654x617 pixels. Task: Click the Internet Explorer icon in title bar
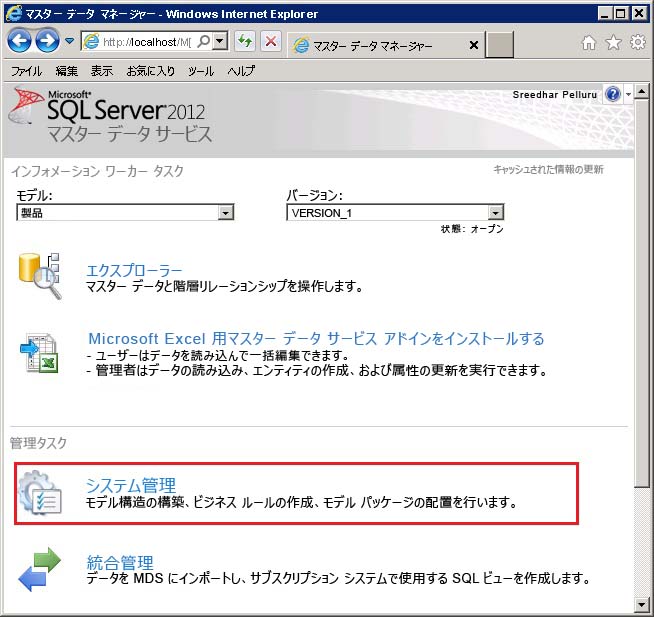coord(13,13)
